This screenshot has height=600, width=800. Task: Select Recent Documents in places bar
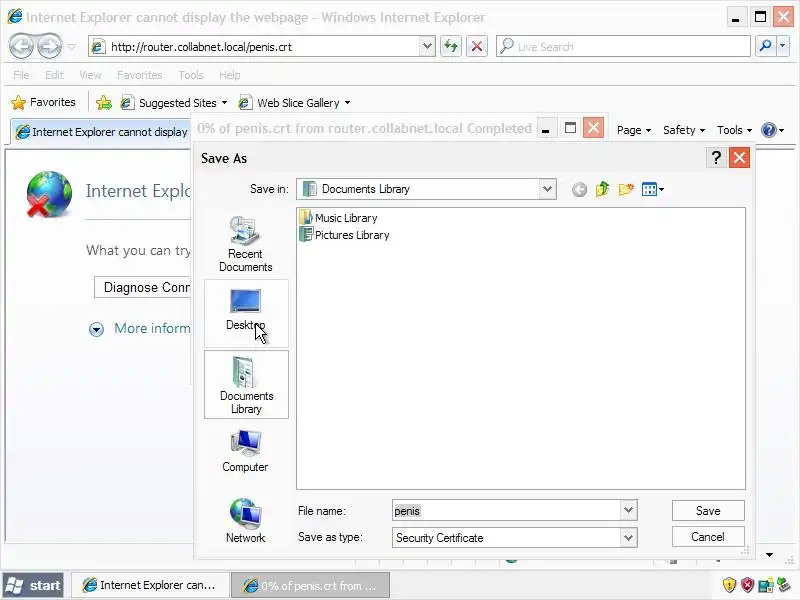[x=245, y=244]
